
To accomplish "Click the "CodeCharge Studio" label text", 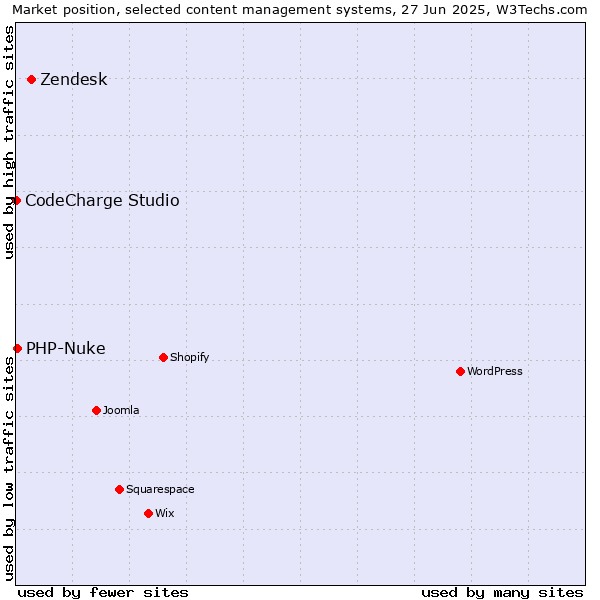I will pyautogui.click(x=102, y=201).
